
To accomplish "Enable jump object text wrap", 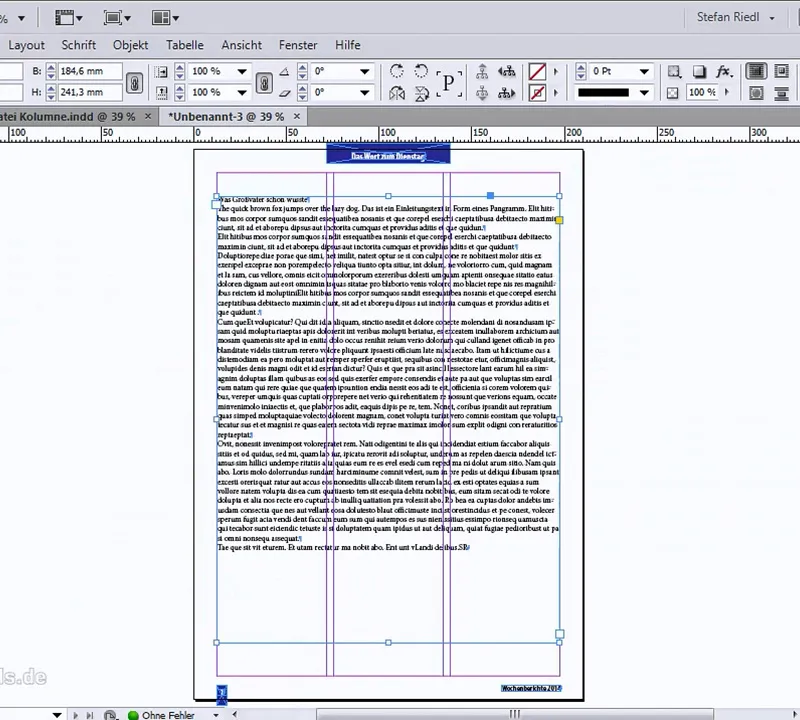I will tap(781, 93).
